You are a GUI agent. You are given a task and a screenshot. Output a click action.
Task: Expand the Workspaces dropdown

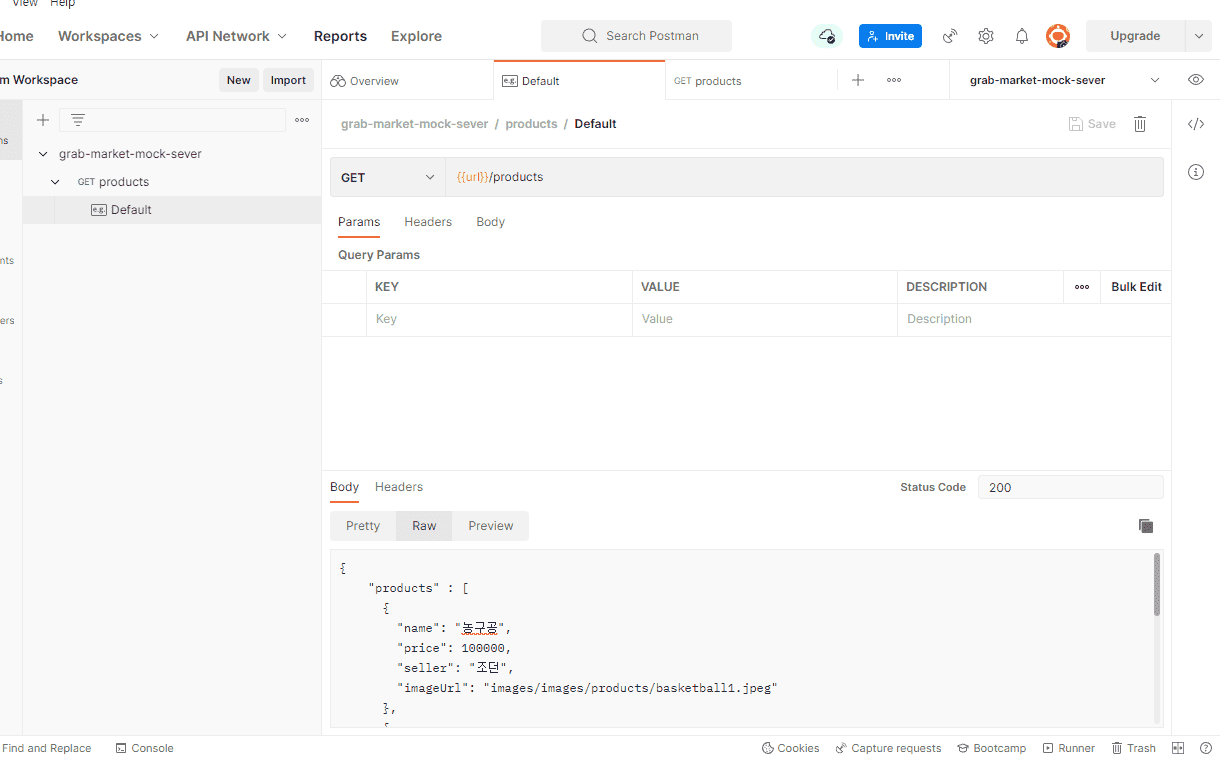[108, 36]
